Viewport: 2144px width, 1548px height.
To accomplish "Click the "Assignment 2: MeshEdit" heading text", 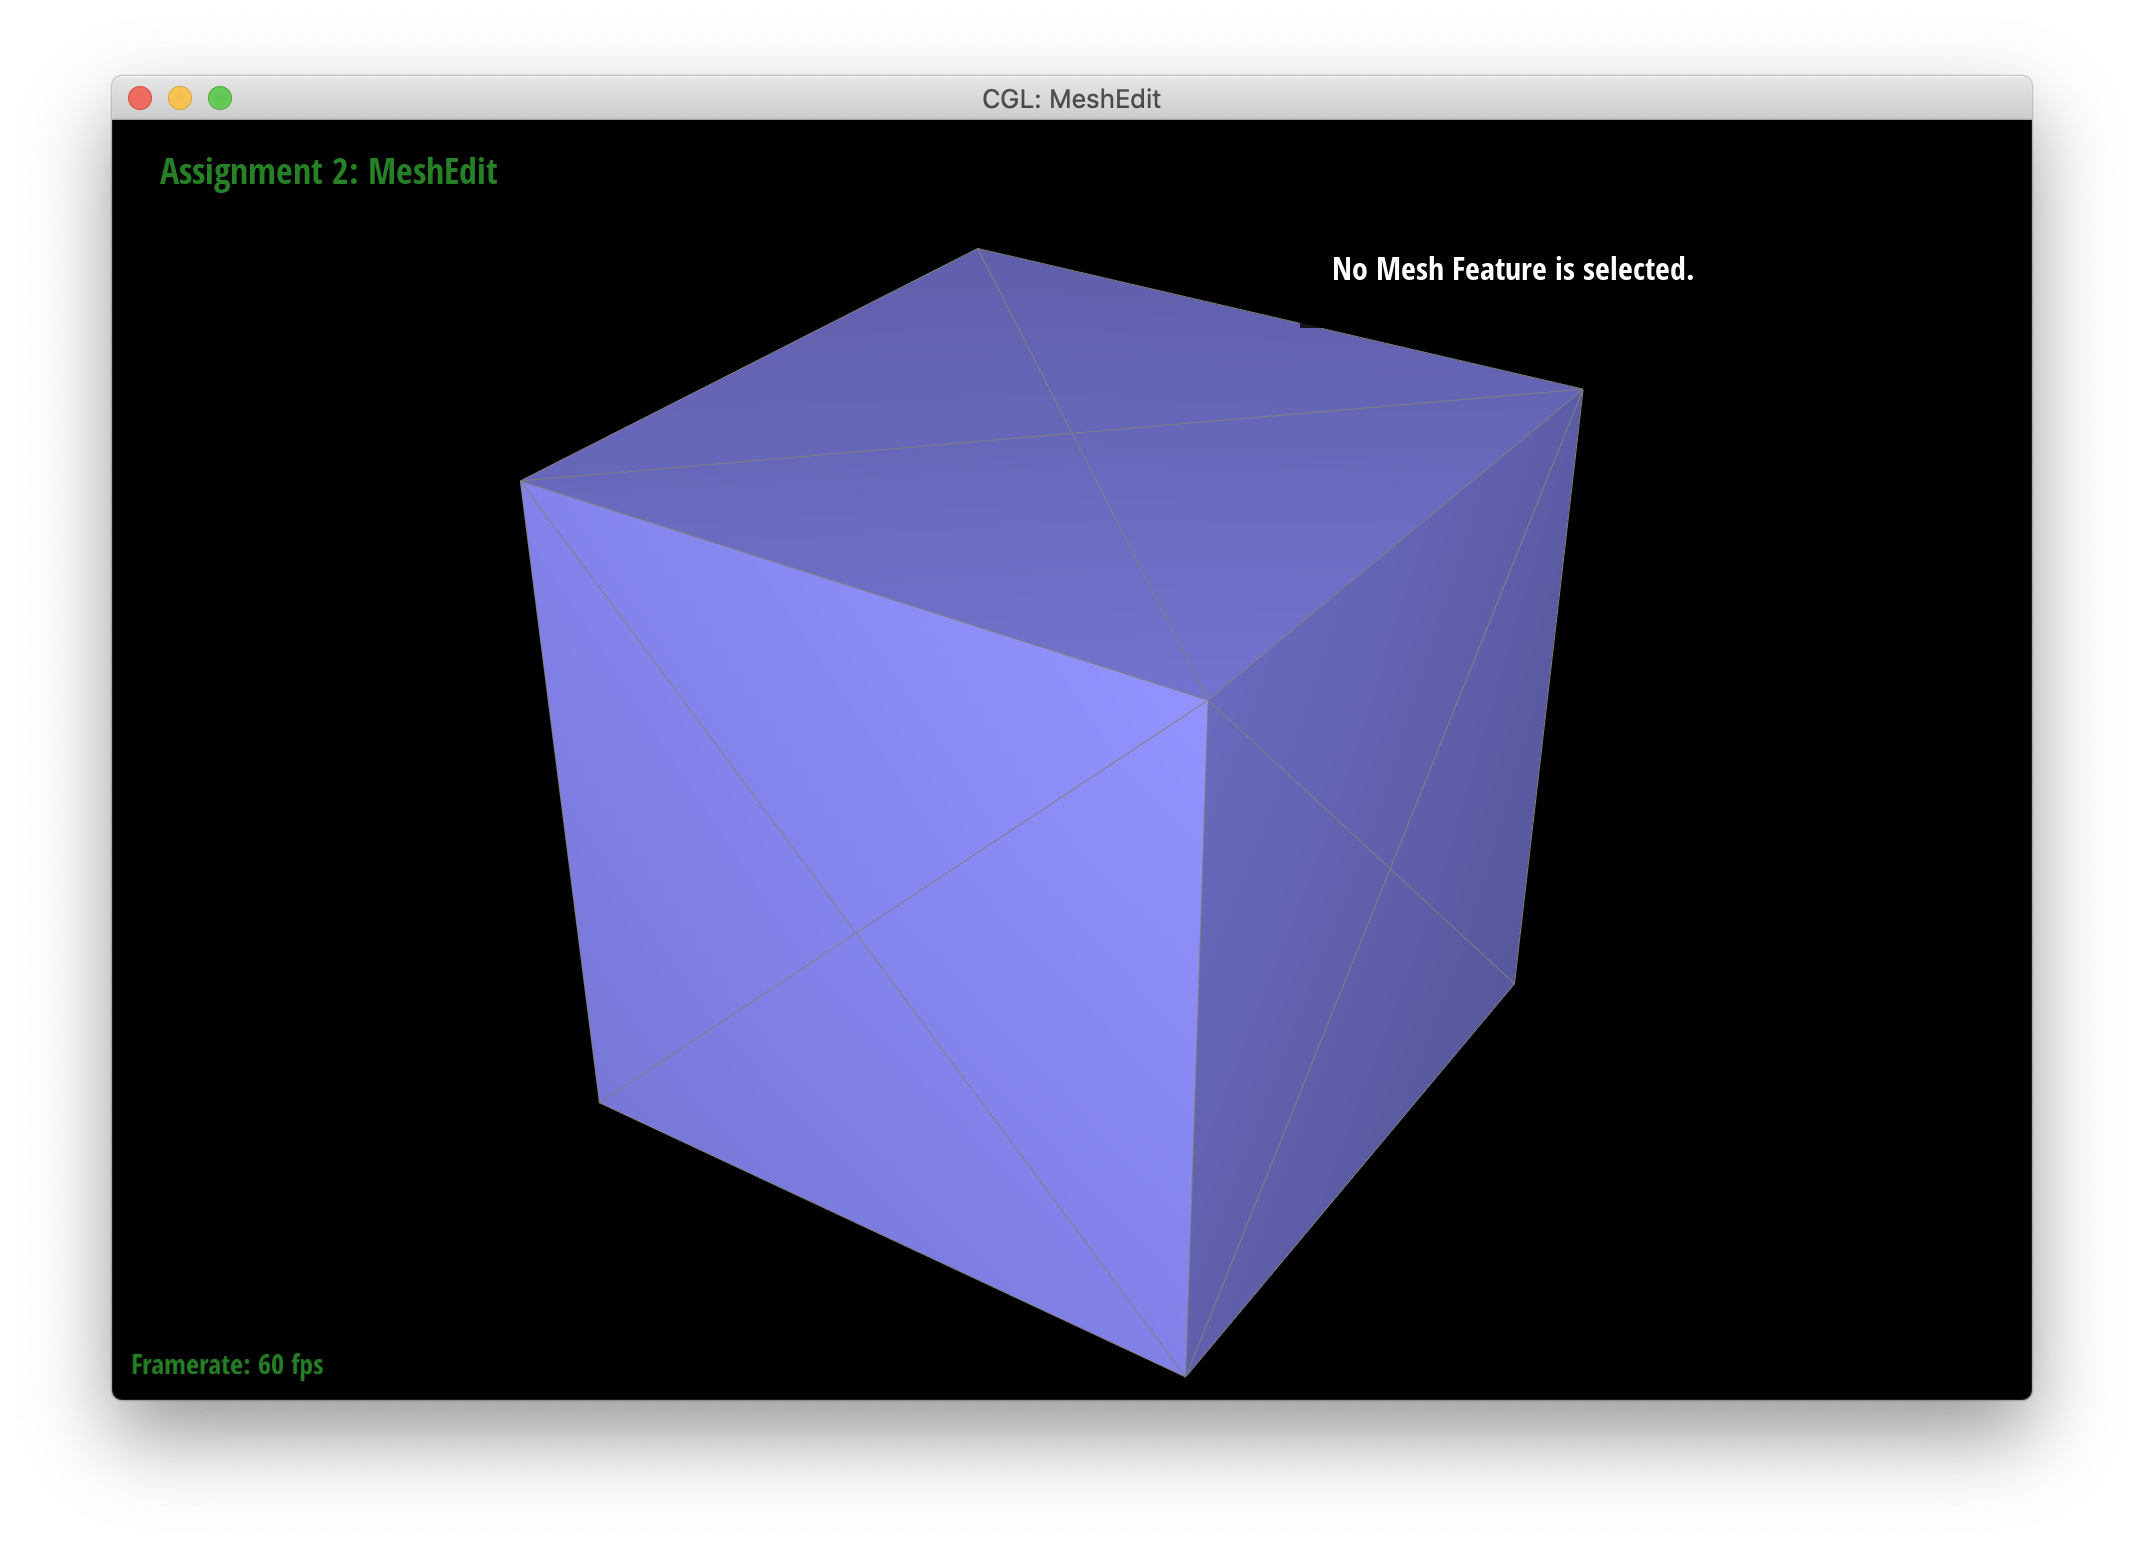I will click(328, 172).
